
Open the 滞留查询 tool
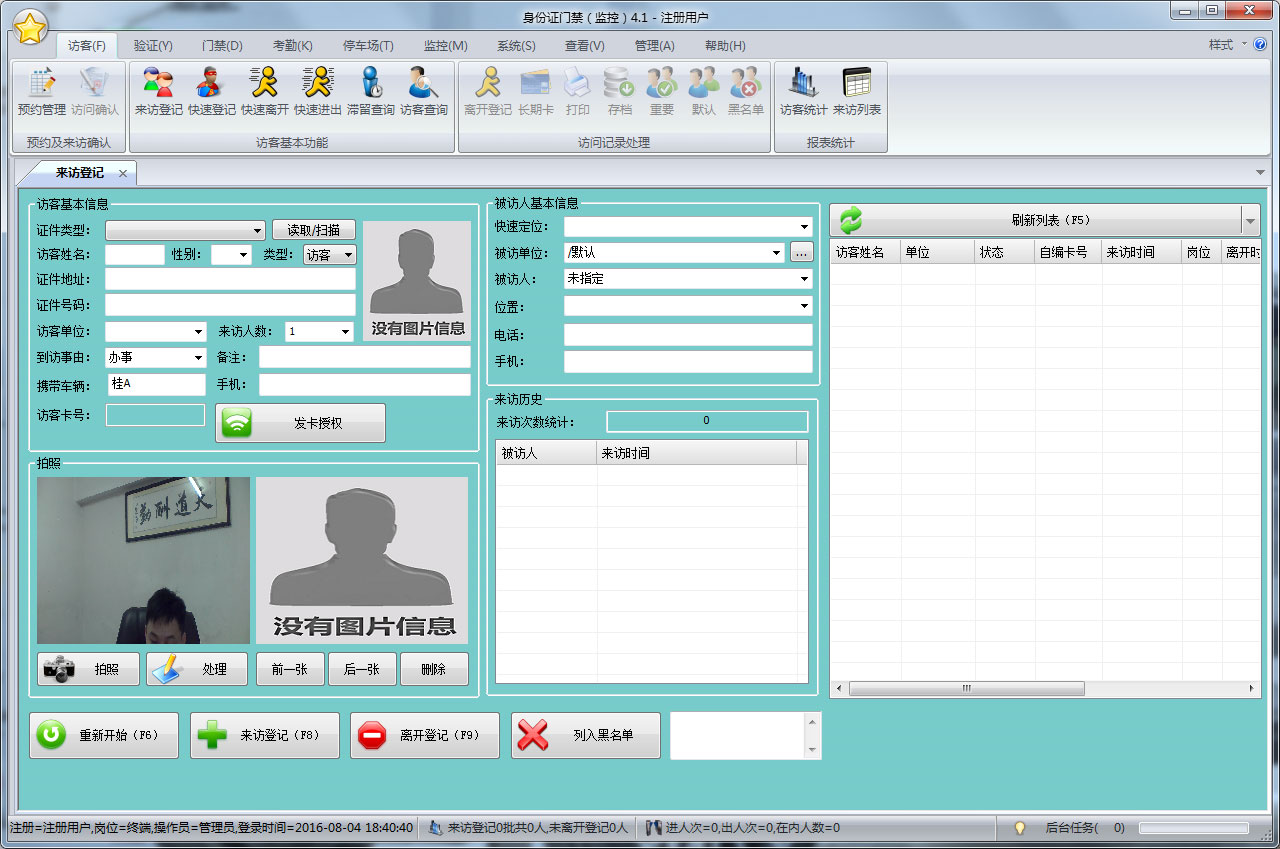tap(370, 92)
